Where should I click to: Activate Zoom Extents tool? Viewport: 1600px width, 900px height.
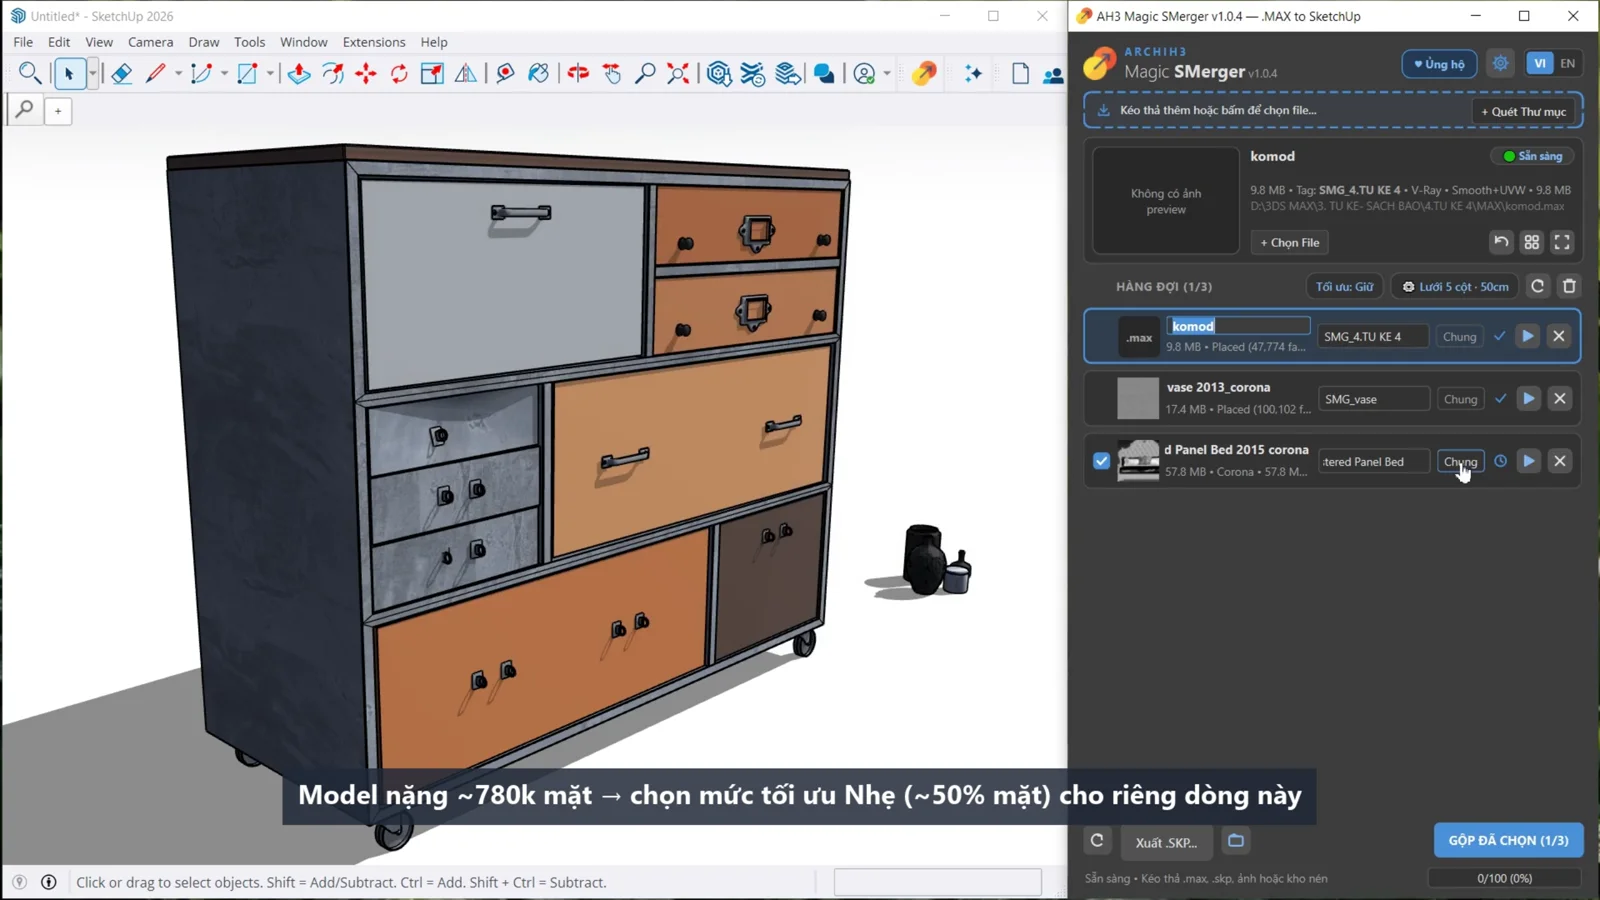point(678,73)
